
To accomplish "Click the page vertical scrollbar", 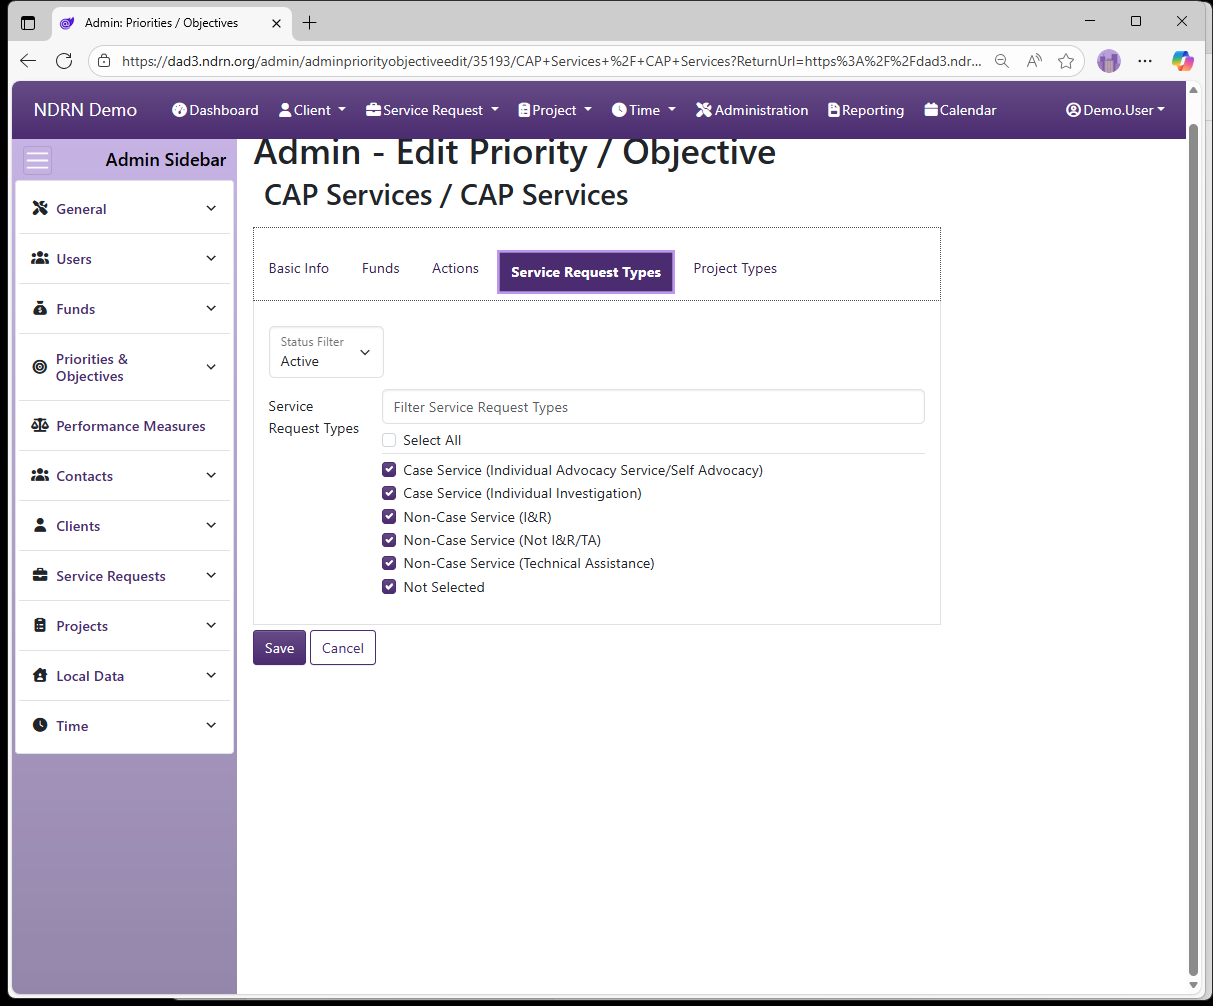I will coord(1192,550).
